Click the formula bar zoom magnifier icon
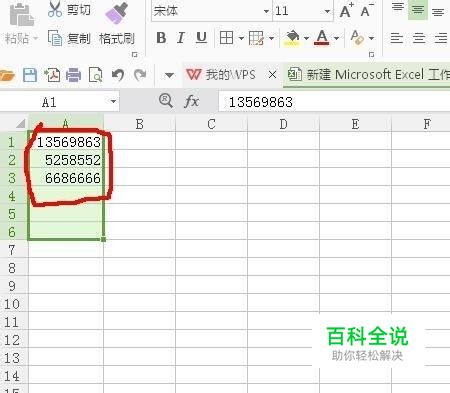450x393 pixels. pyautogui.click(x=166, y=101)
